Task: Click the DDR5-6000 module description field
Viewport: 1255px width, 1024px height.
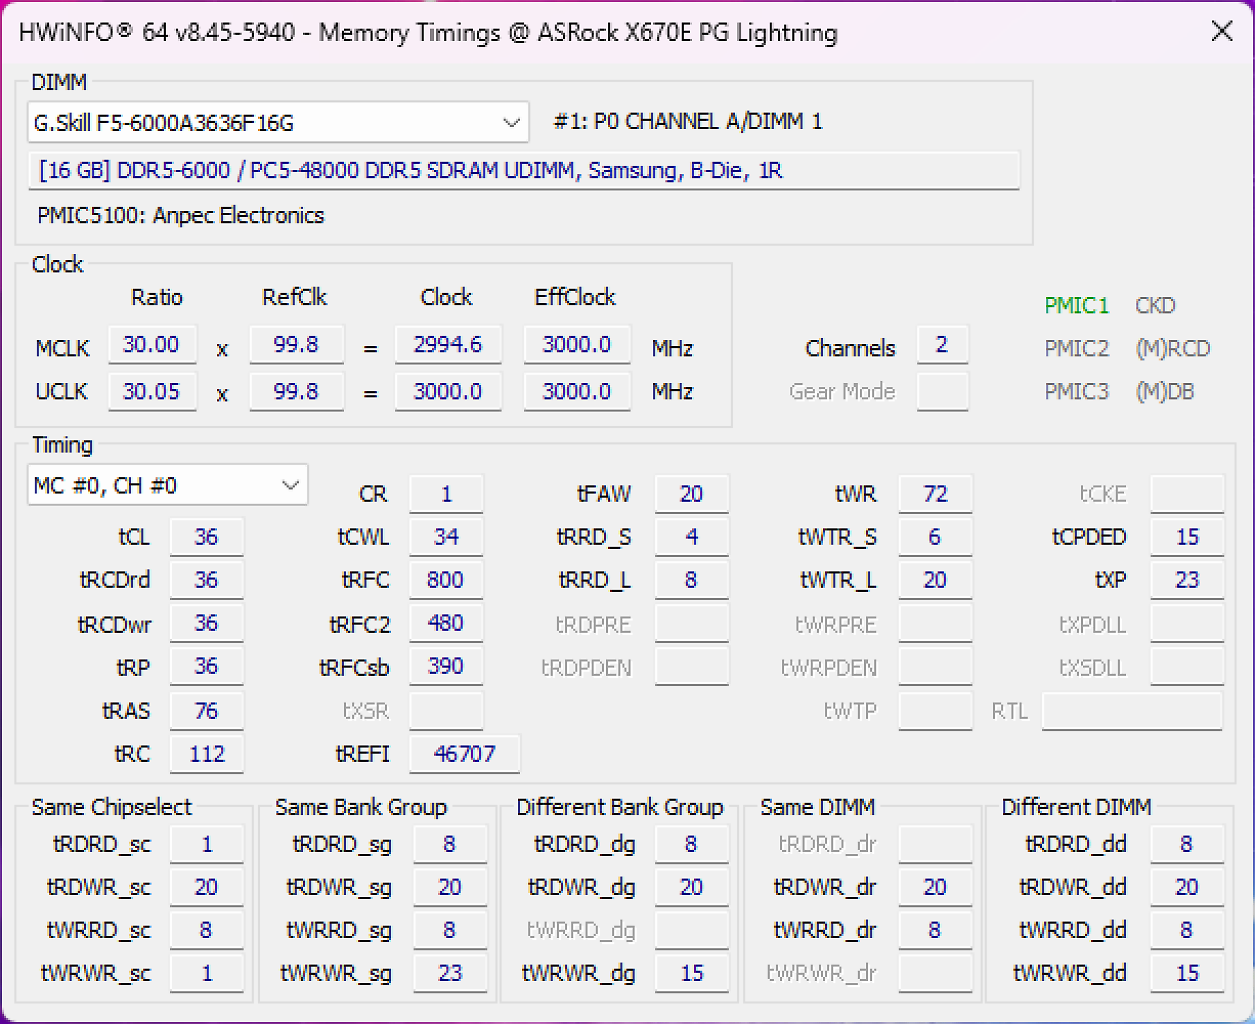Action: pos(524,170)
